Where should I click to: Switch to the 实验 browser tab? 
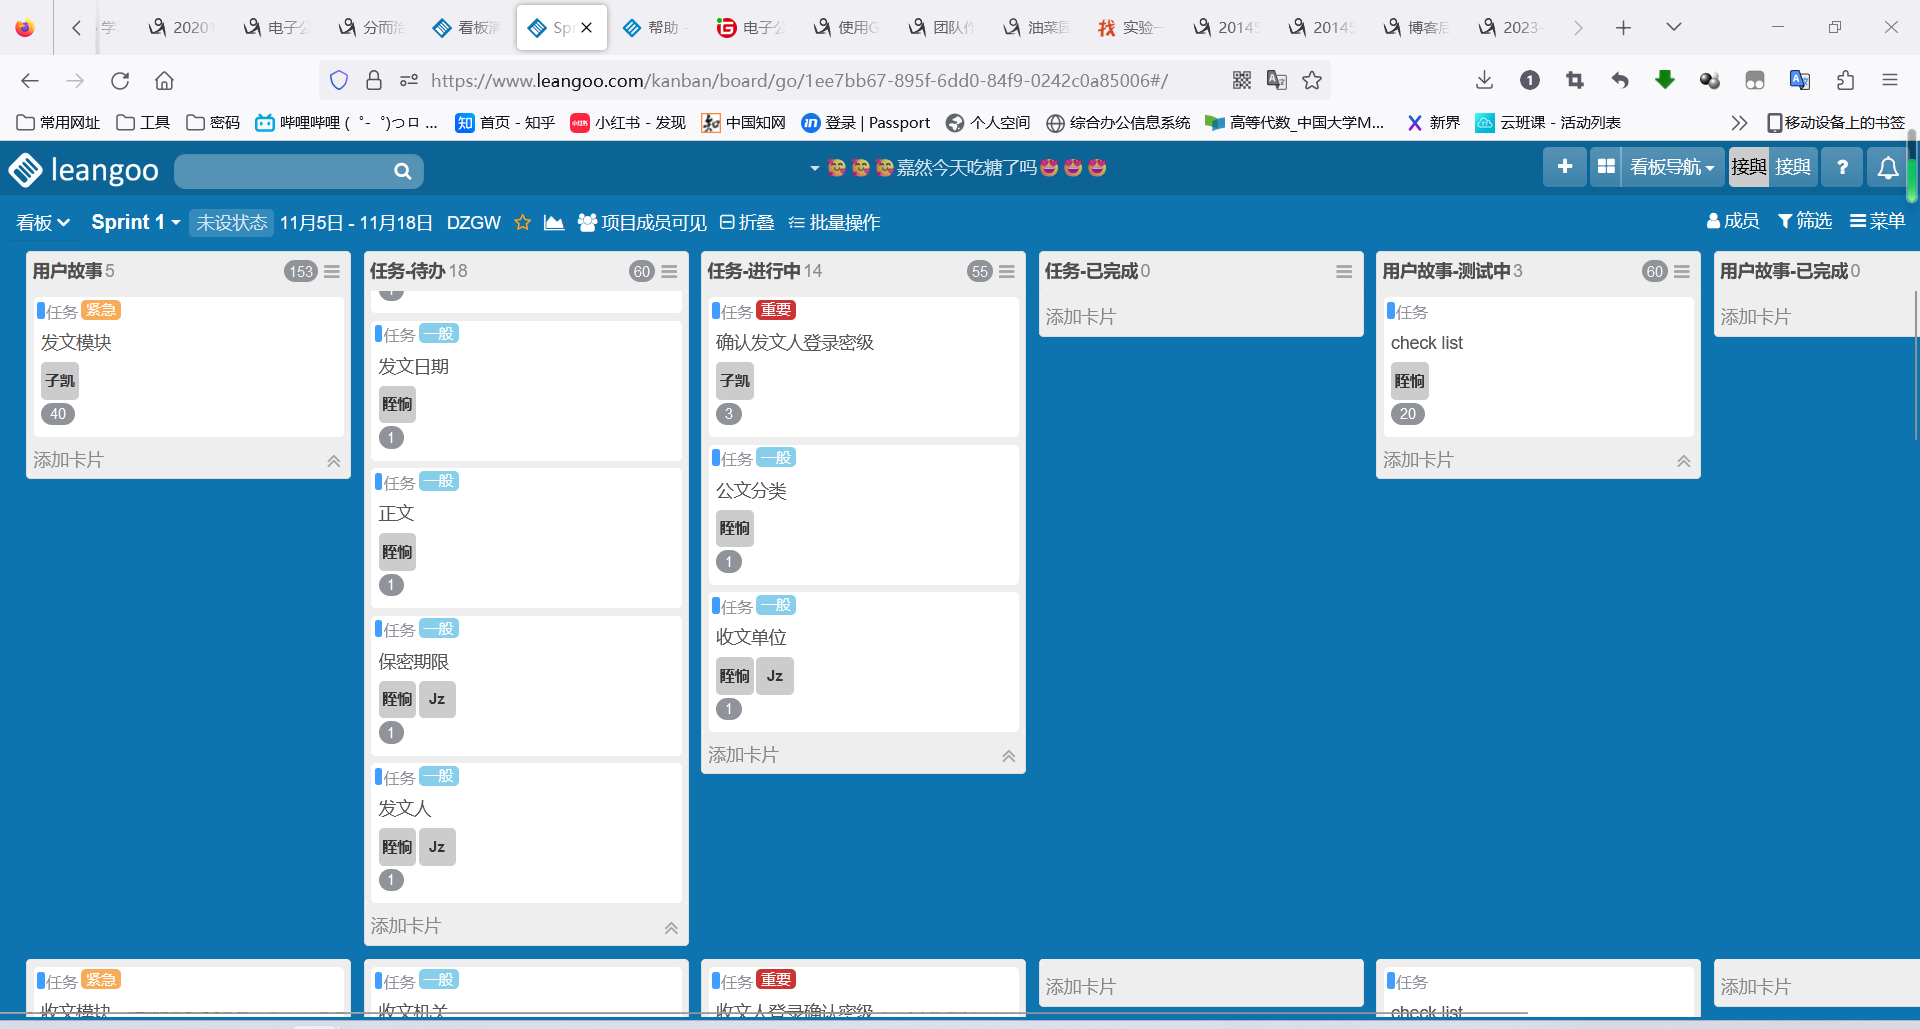coord(1130,28)
